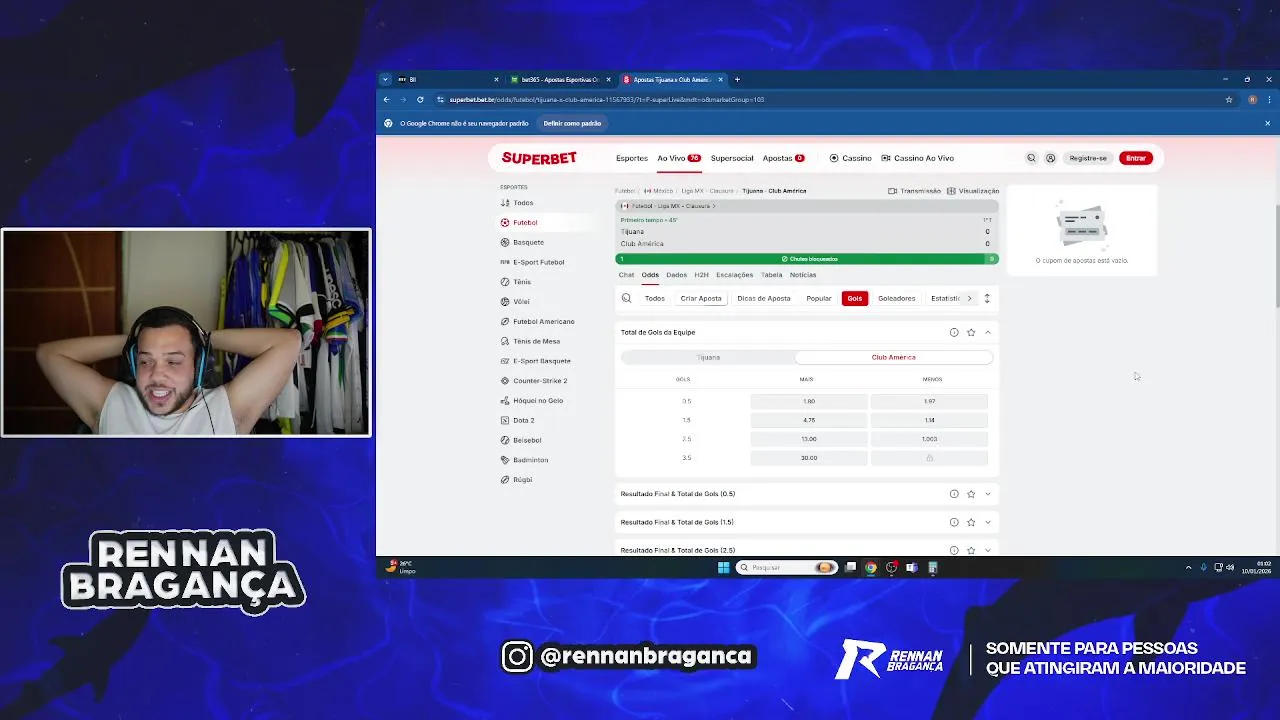Select the Rúgbi sidebar icon
This screenshot has height=720, width=1280.
coord(505,480)
